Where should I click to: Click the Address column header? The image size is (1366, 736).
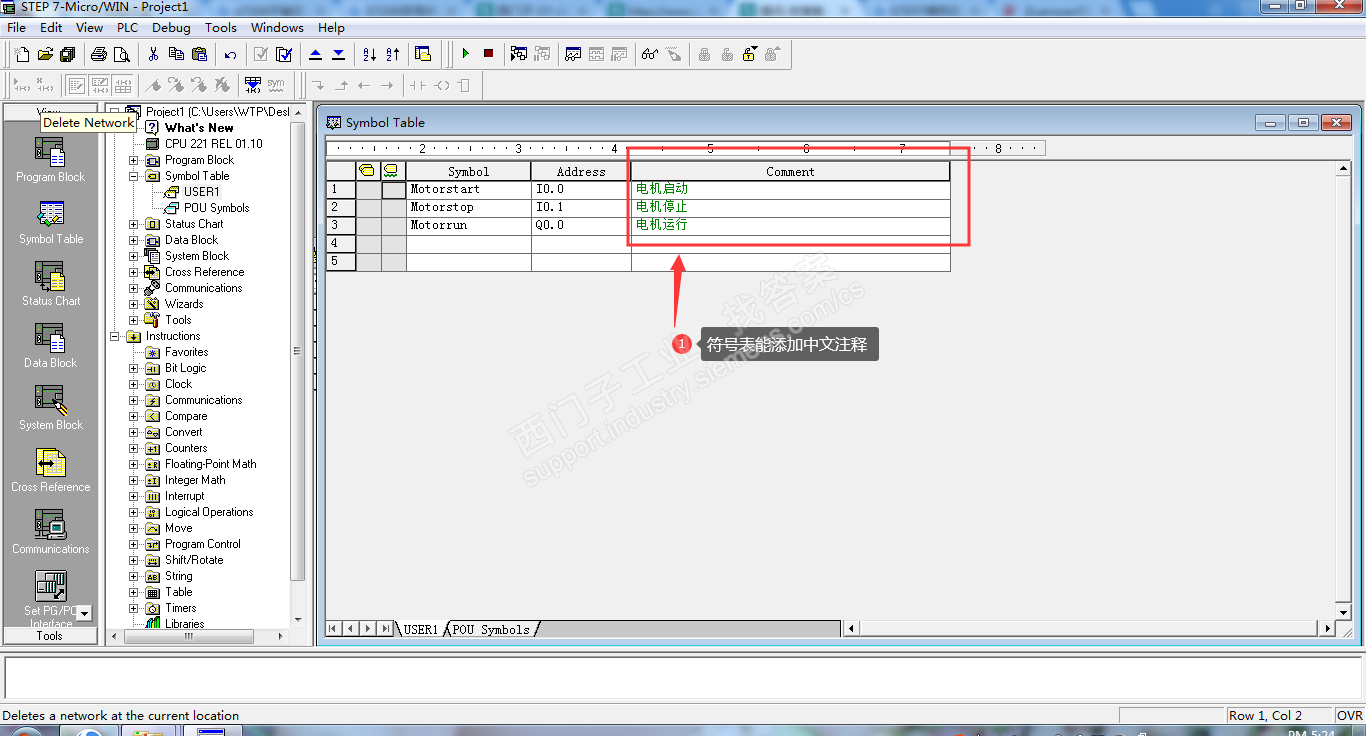coord(581,171)
